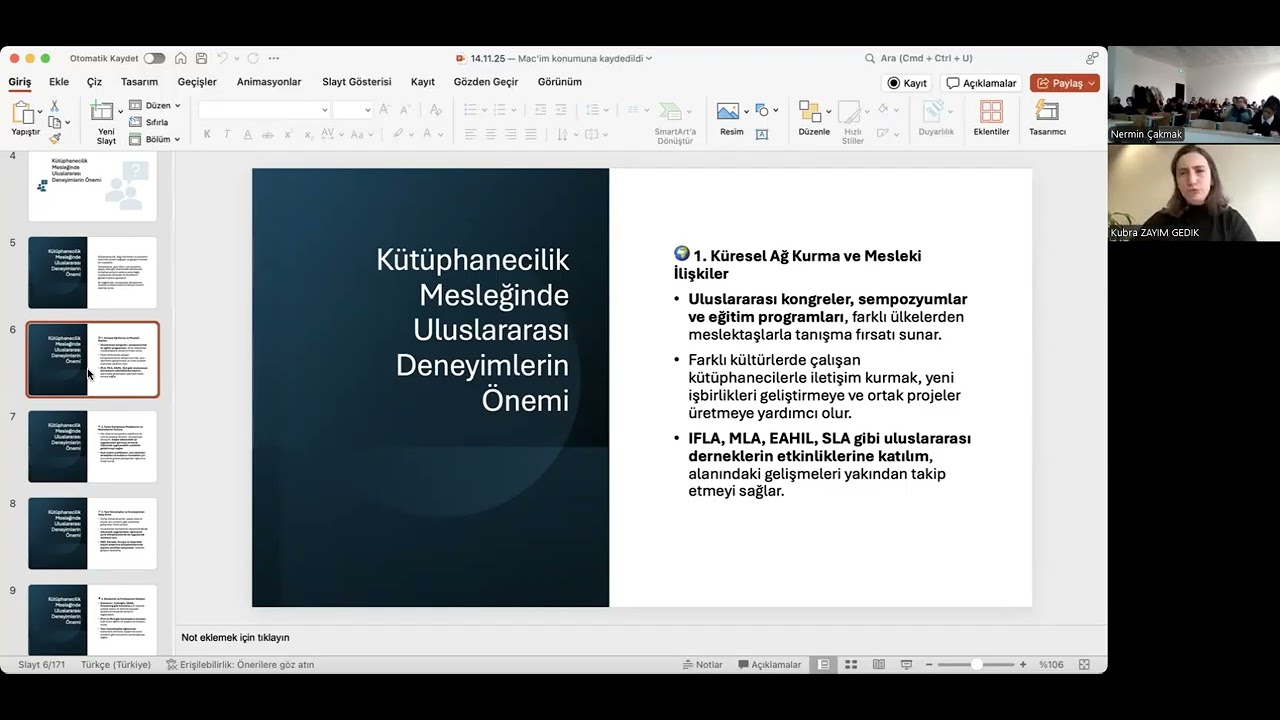Insert a text box icon
Viewport: 1280px width, 720px height.
pos(762,134)
